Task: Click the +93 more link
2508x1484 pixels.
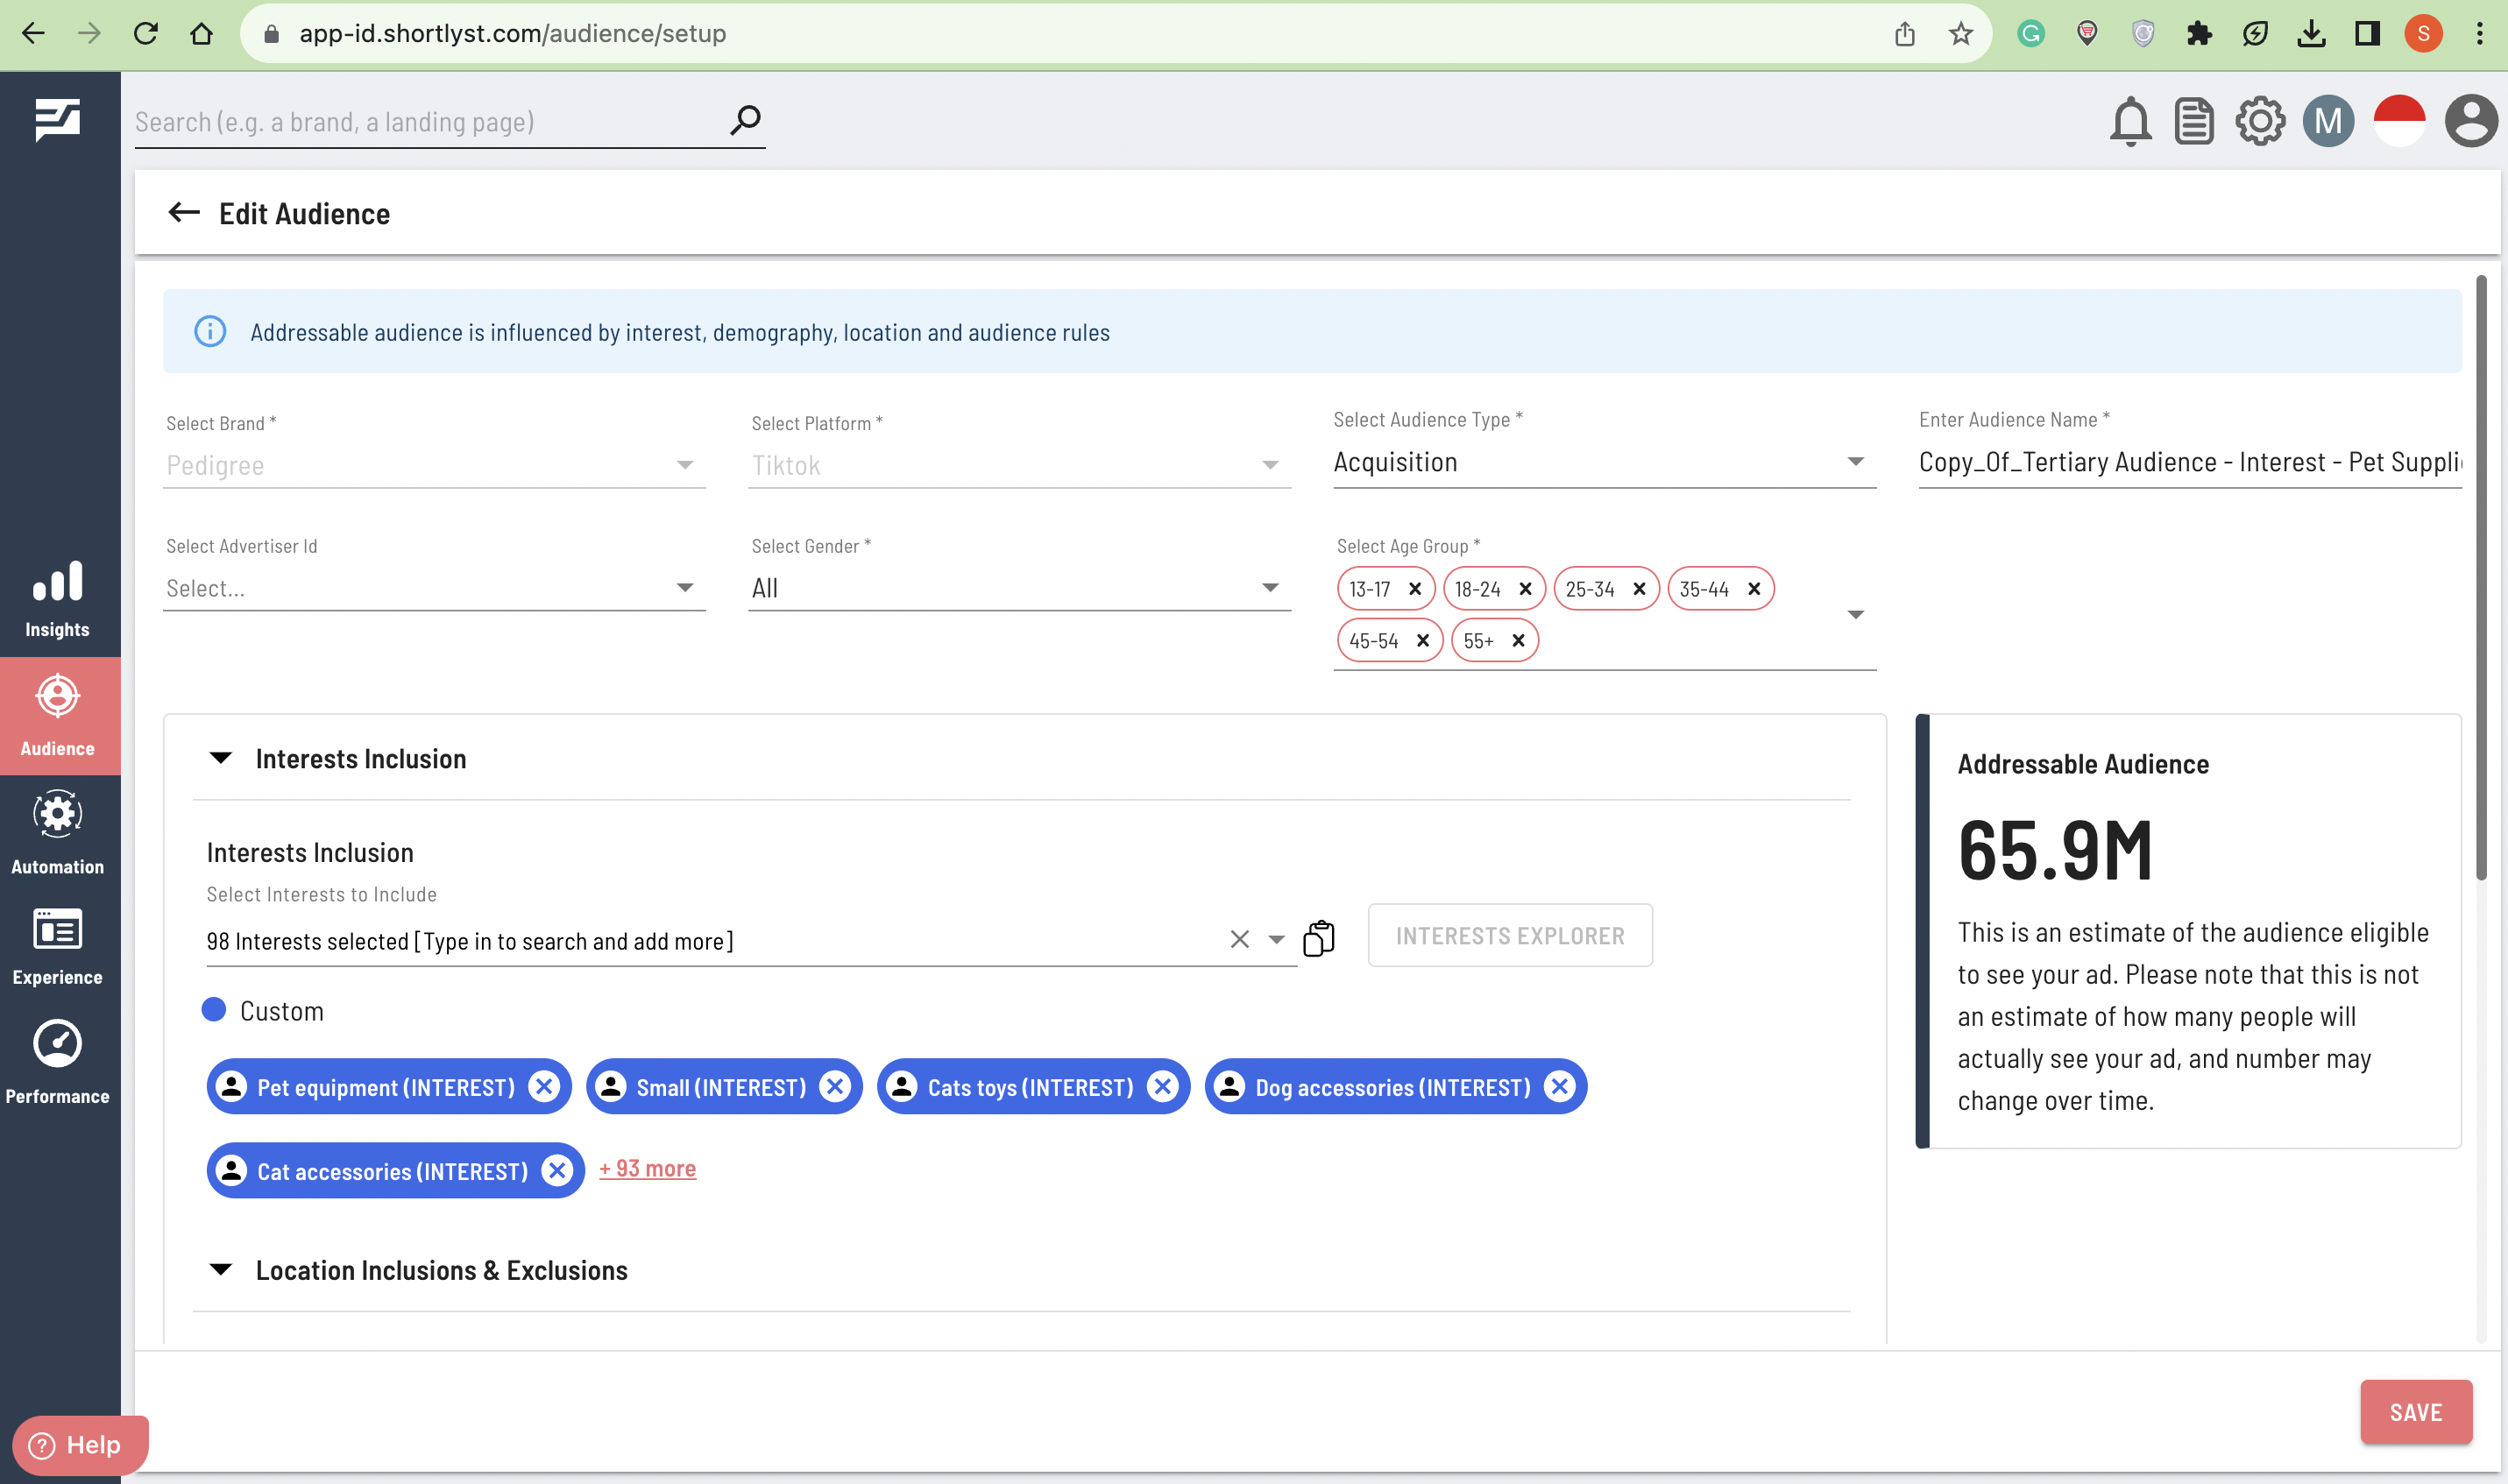Action: tap(647, 1168)
